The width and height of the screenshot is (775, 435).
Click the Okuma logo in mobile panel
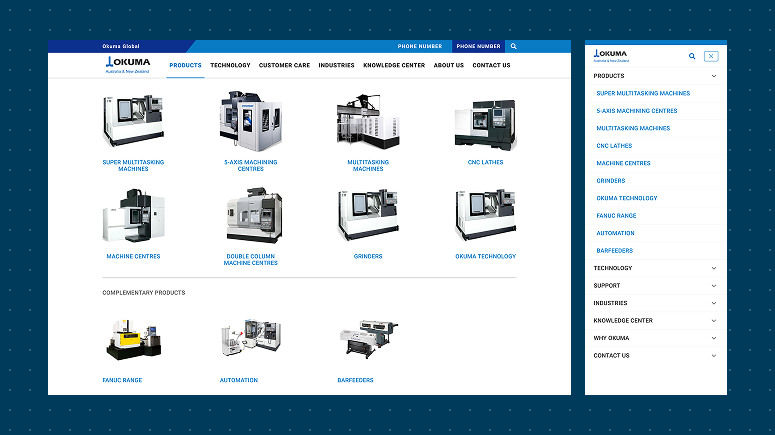pyautogui.click(x=610, y=55)
